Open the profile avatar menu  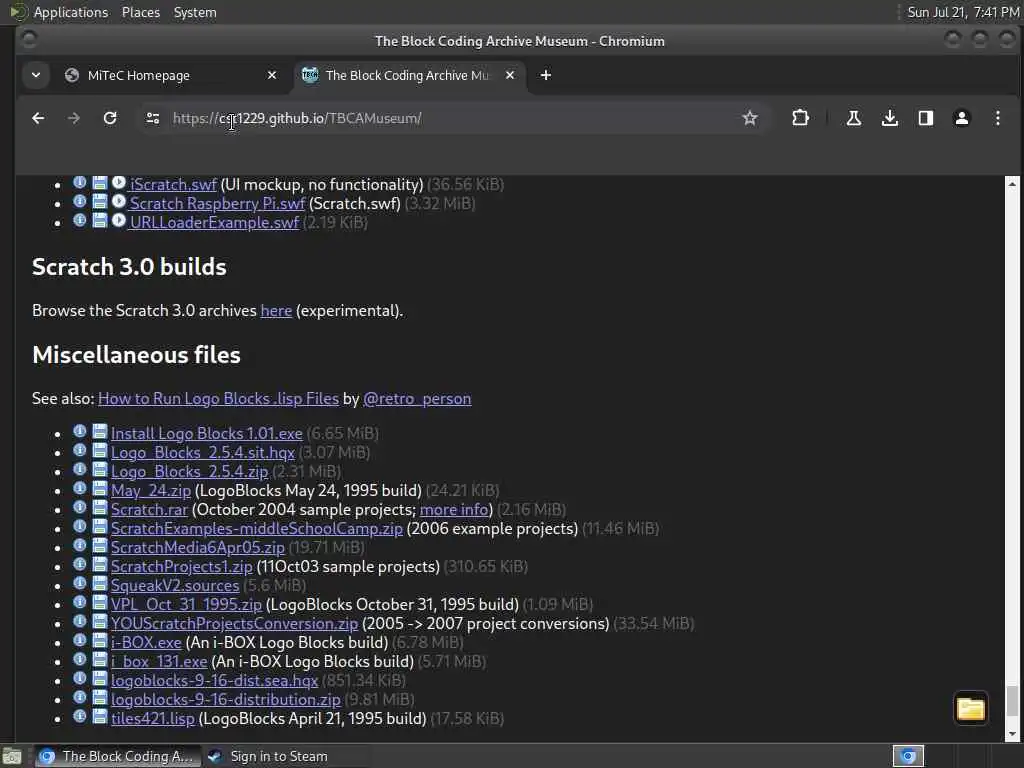[x=961, y=118]
